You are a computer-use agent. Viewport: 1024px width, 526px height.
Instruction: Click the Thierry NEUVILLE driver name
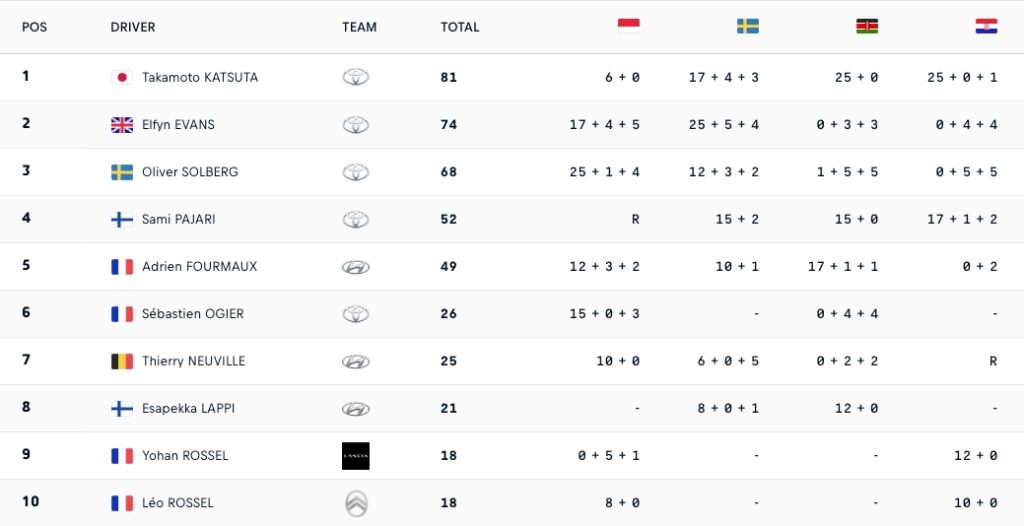(x=193, y=361)
